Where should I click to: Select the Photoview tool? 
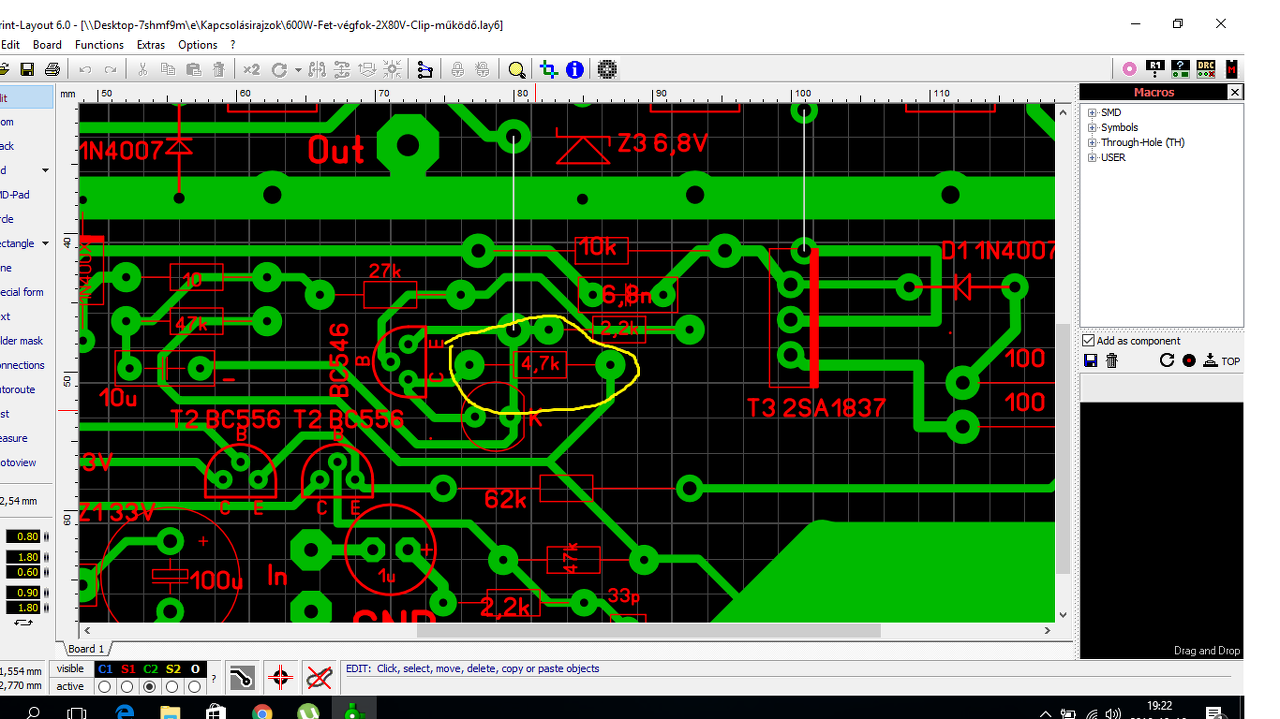(x=26, y=463)
